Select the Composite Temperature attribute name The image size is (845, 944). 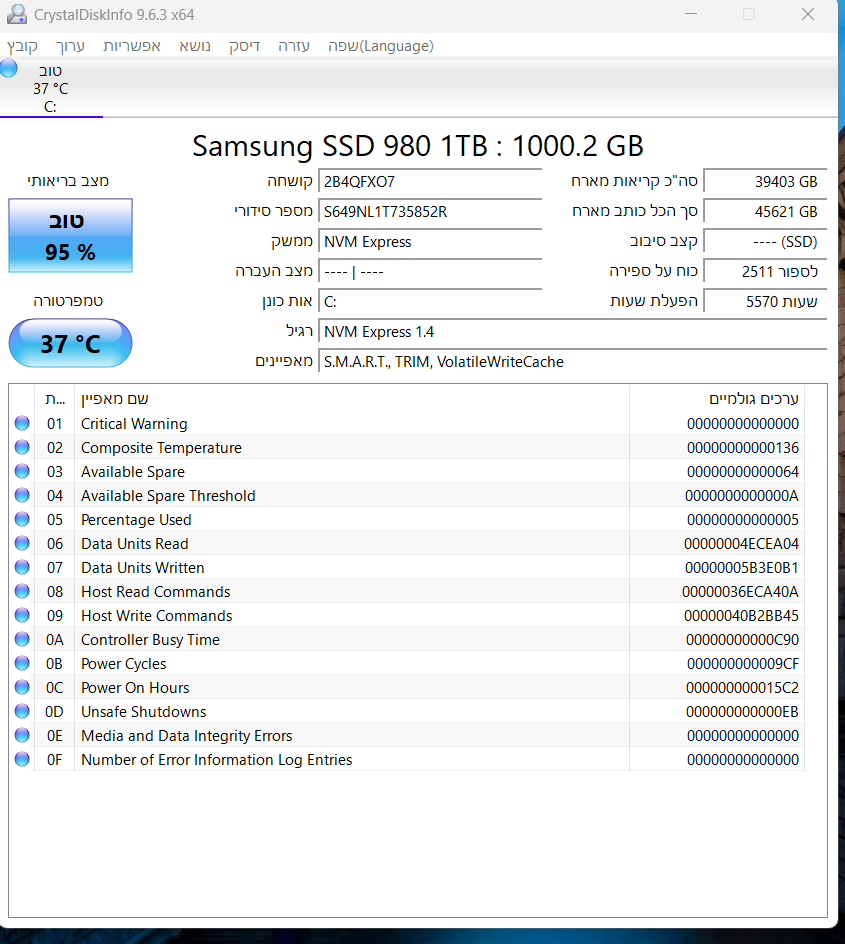pyautogui.click(x=161, y=448)
